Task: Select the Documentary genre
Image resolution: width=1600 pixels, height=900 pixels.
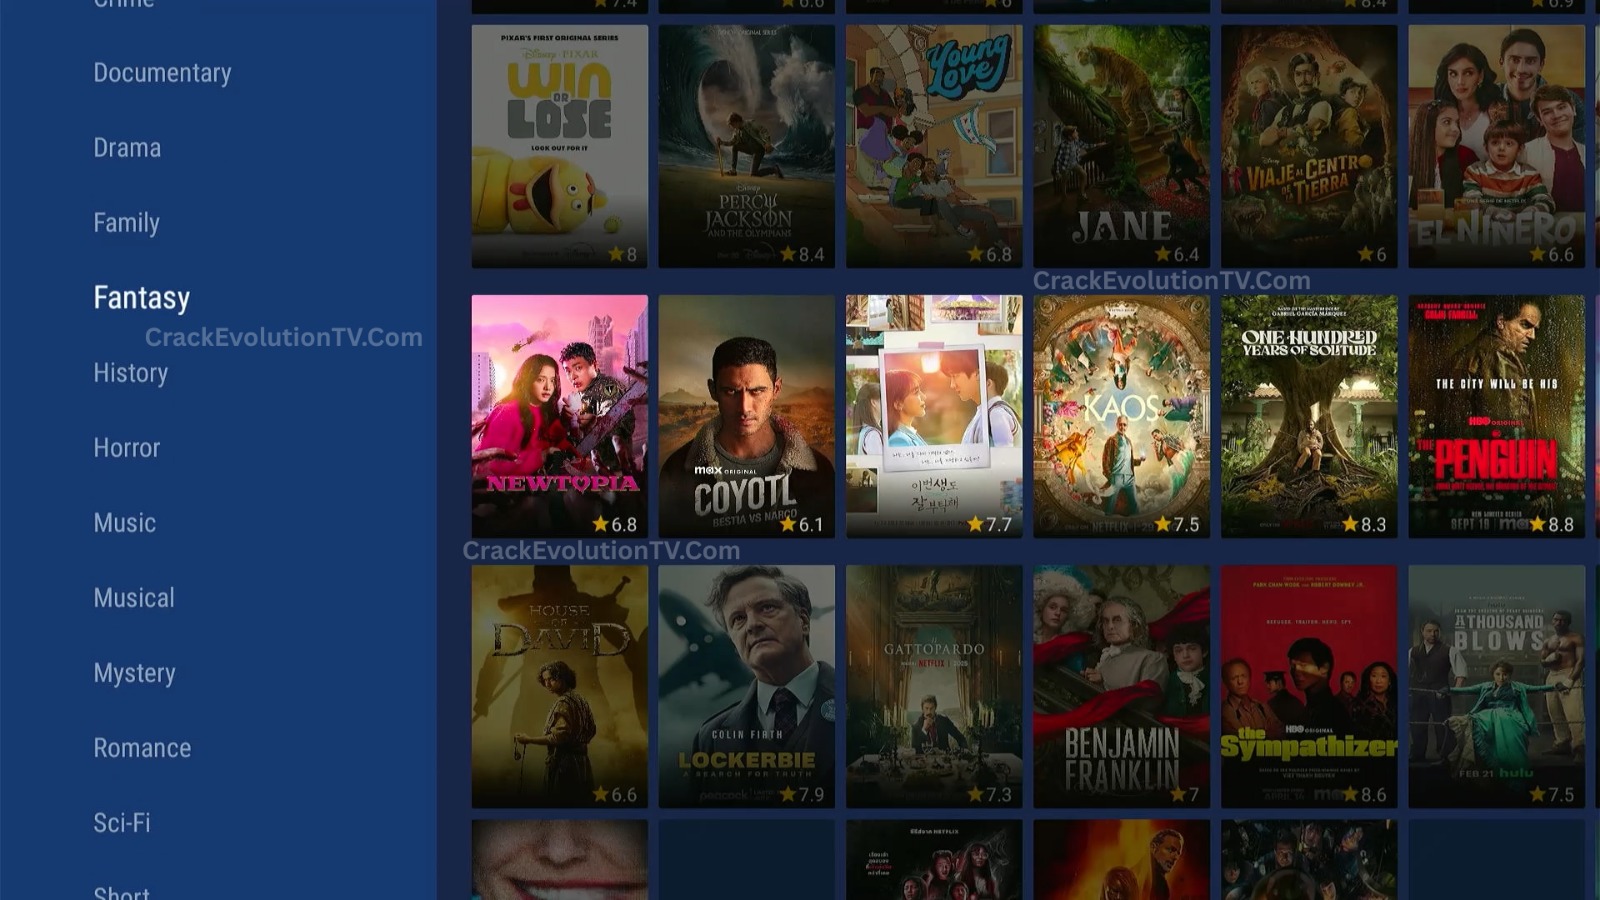Action: 162,73
